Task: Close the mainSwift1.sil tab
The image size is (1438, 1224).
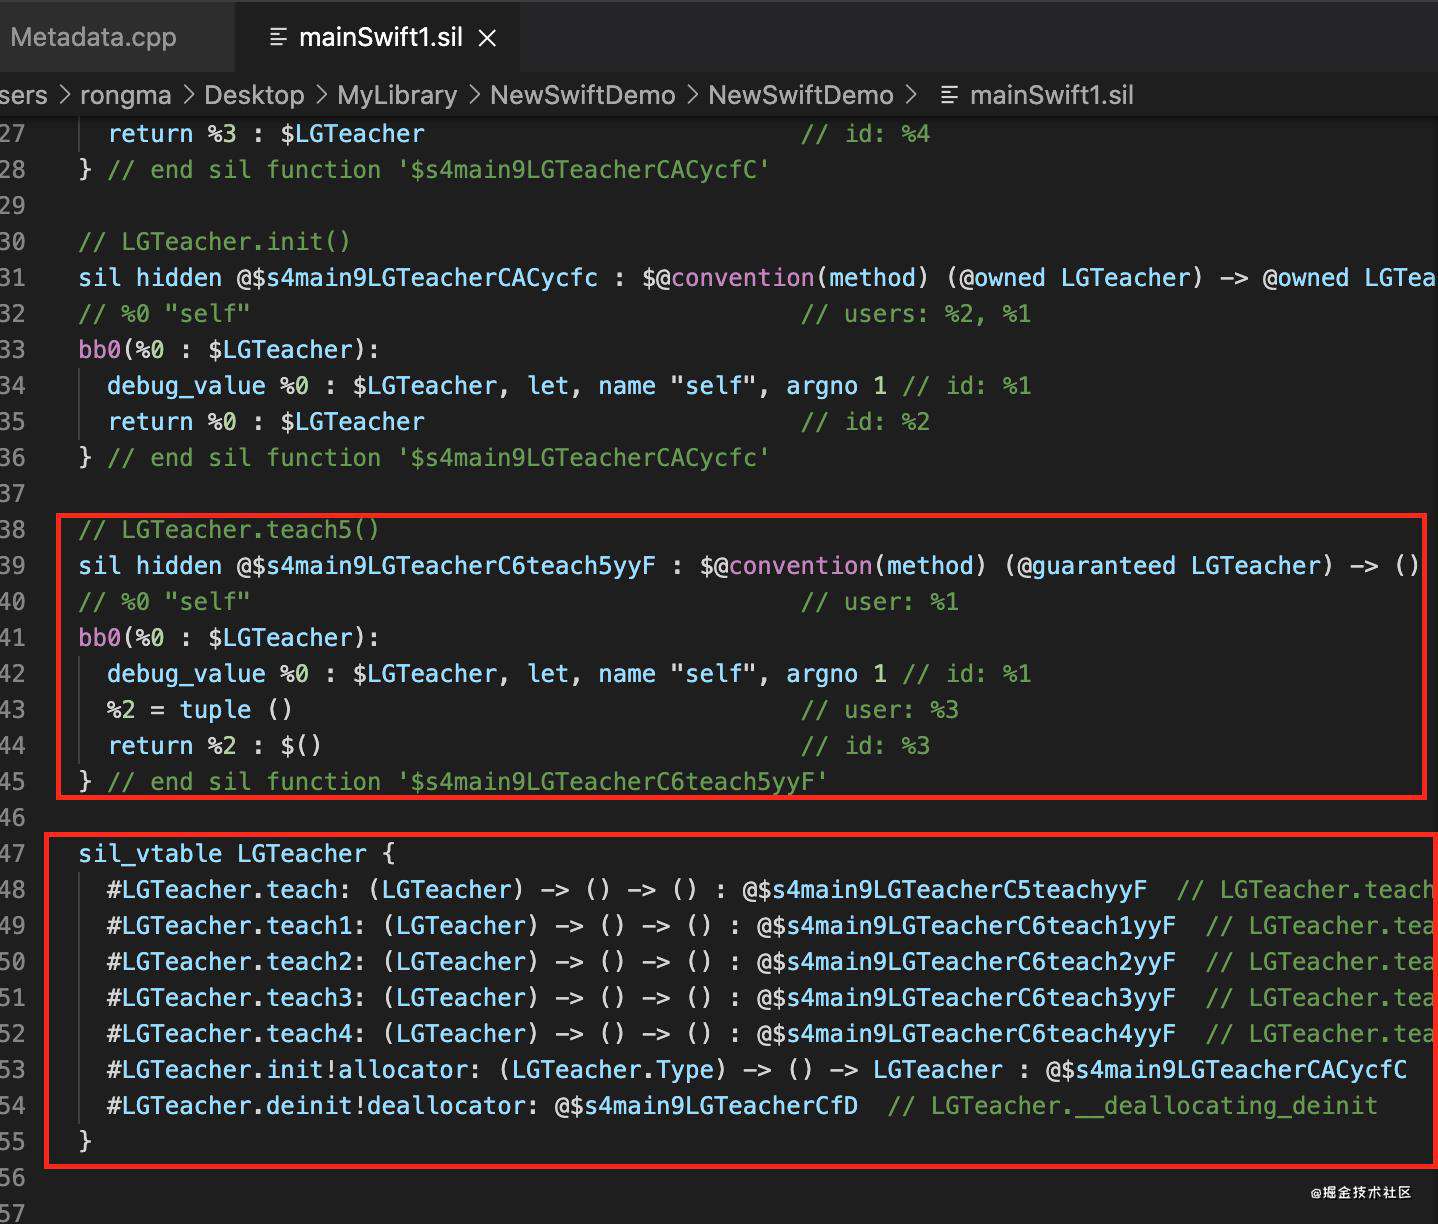Action: (x=488, y=38)
